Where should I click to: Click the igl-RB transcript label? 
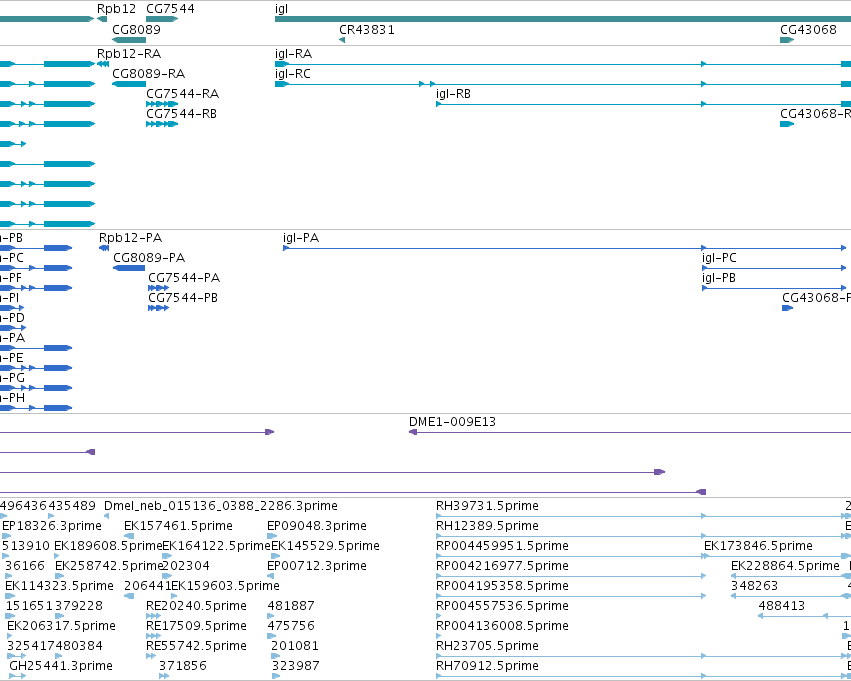coord(453,94)
